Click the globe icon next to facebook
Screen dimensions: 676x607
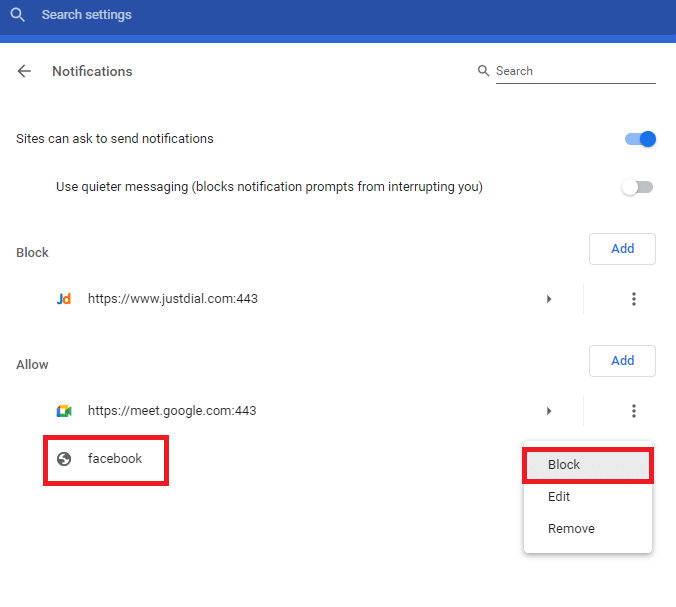point(64,459)
